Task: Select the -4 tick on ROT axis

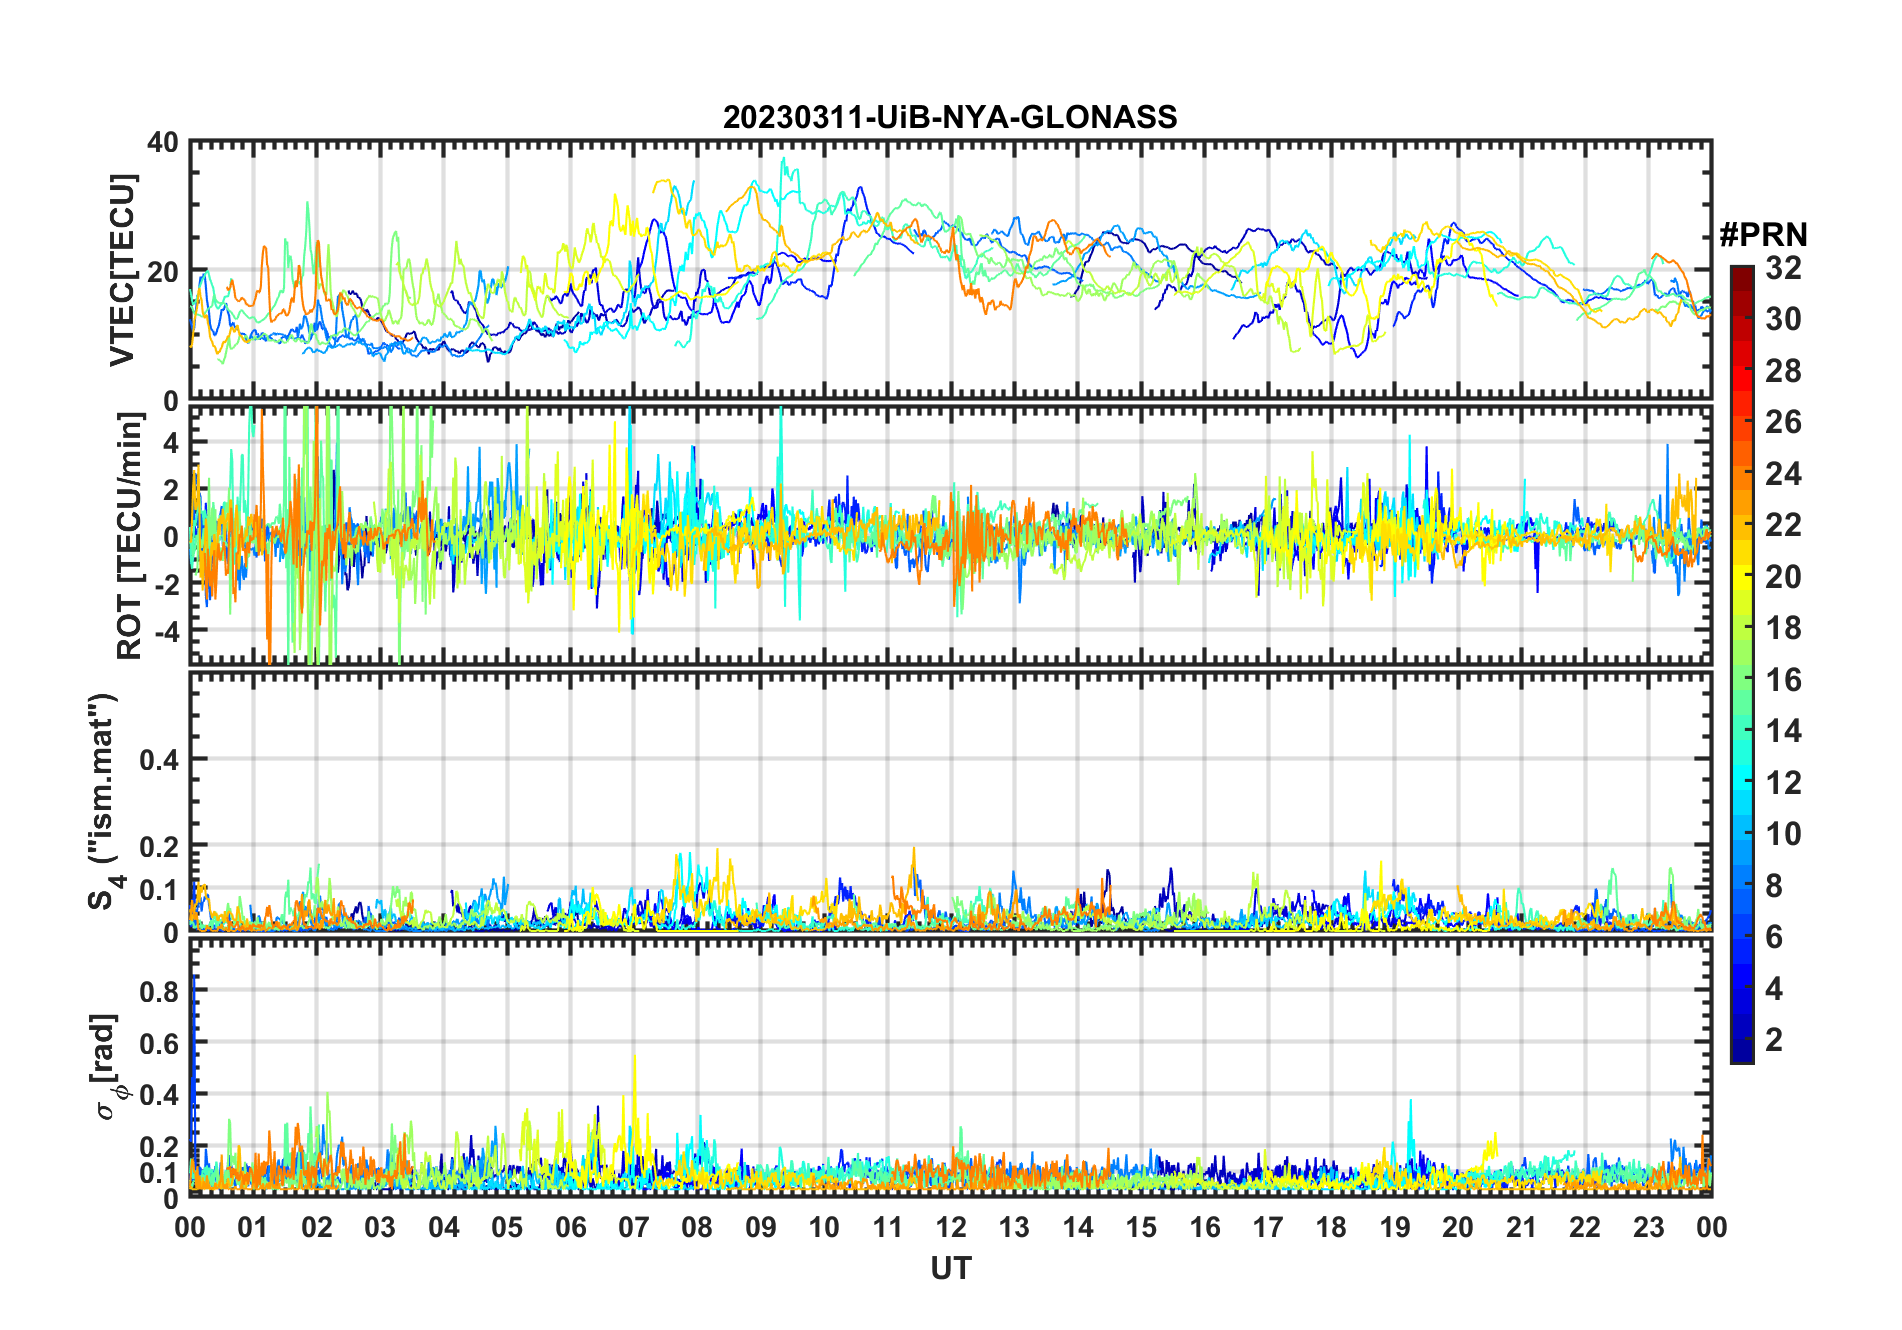Action: pos(165,632)
